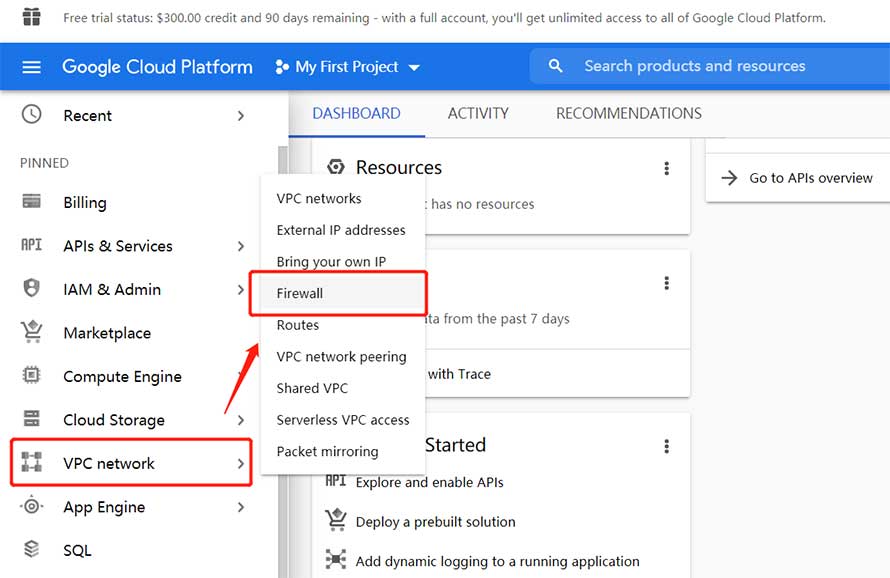This screenshot has height=578, width=890.
Task: Click the VPC network icon
Action: click(x=32, y=462)
